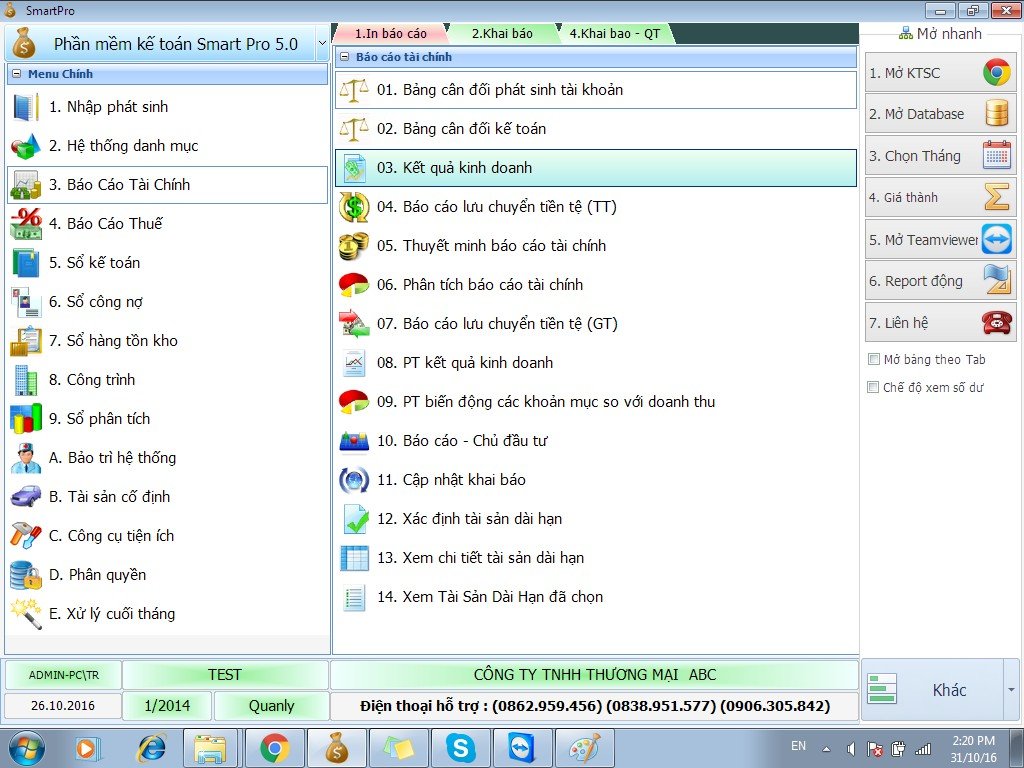The height and width of the screenshot is (768, 1024).
Task: Click the calendar icon beside Chọn Tháng
Action: [x=996, y=156]
